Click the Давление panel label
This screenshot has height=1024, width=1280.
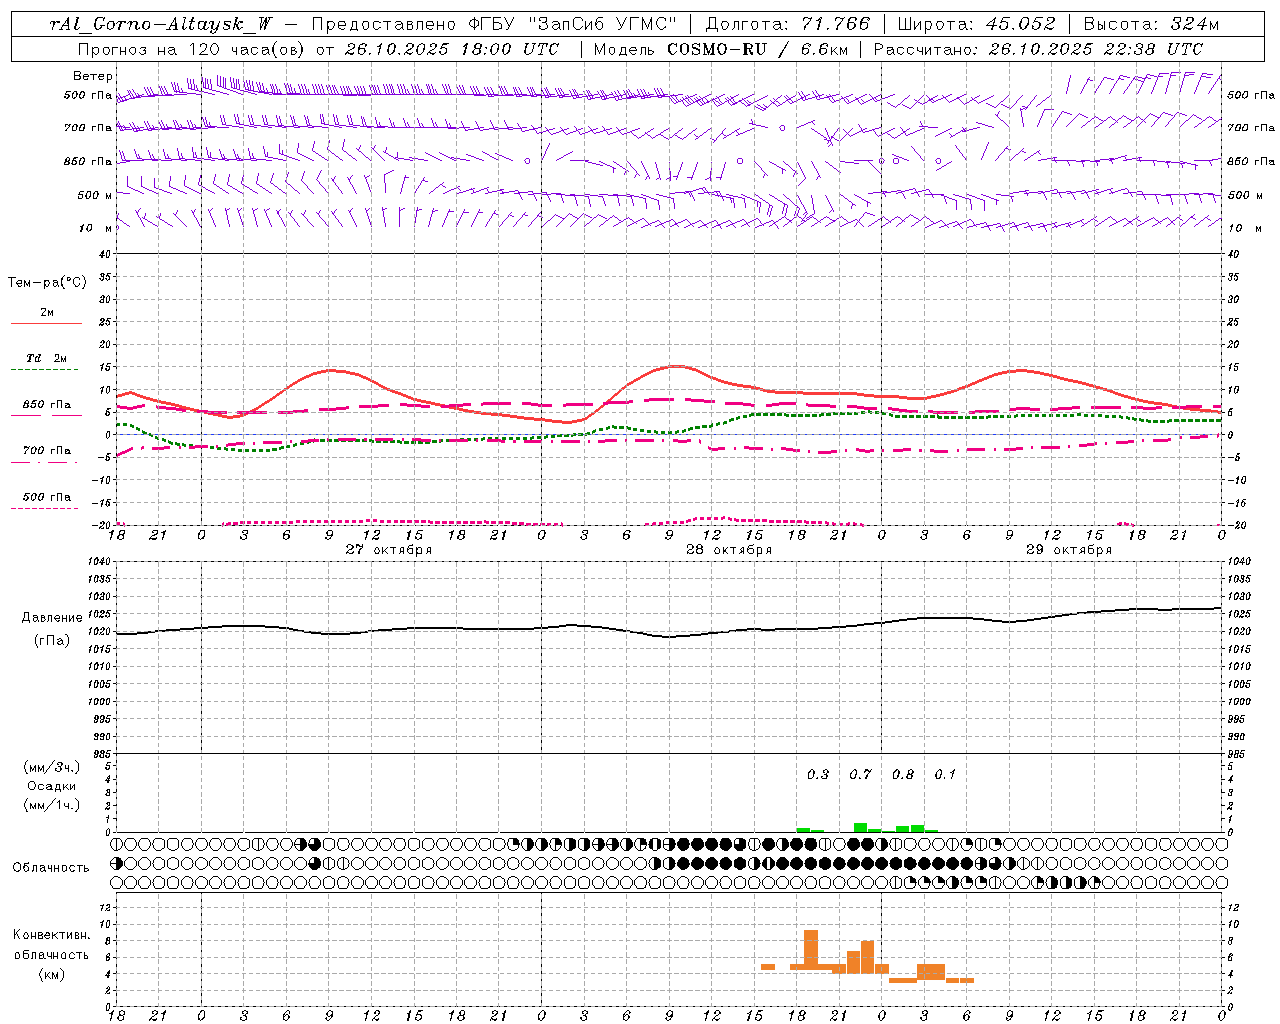[52, 618]
